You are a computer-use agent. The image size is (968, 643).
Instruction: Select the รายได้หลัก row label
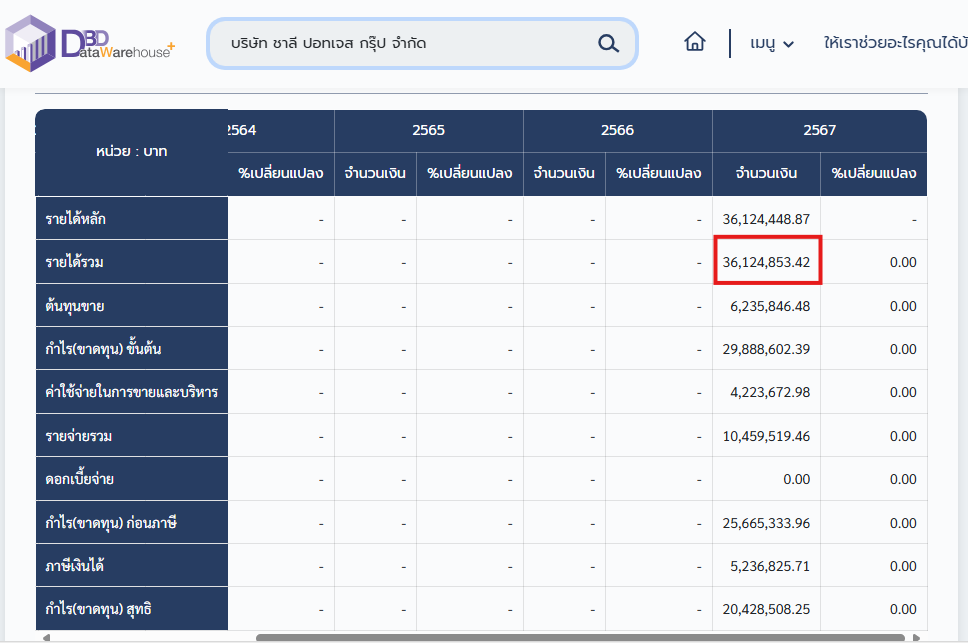coord(131,218)
